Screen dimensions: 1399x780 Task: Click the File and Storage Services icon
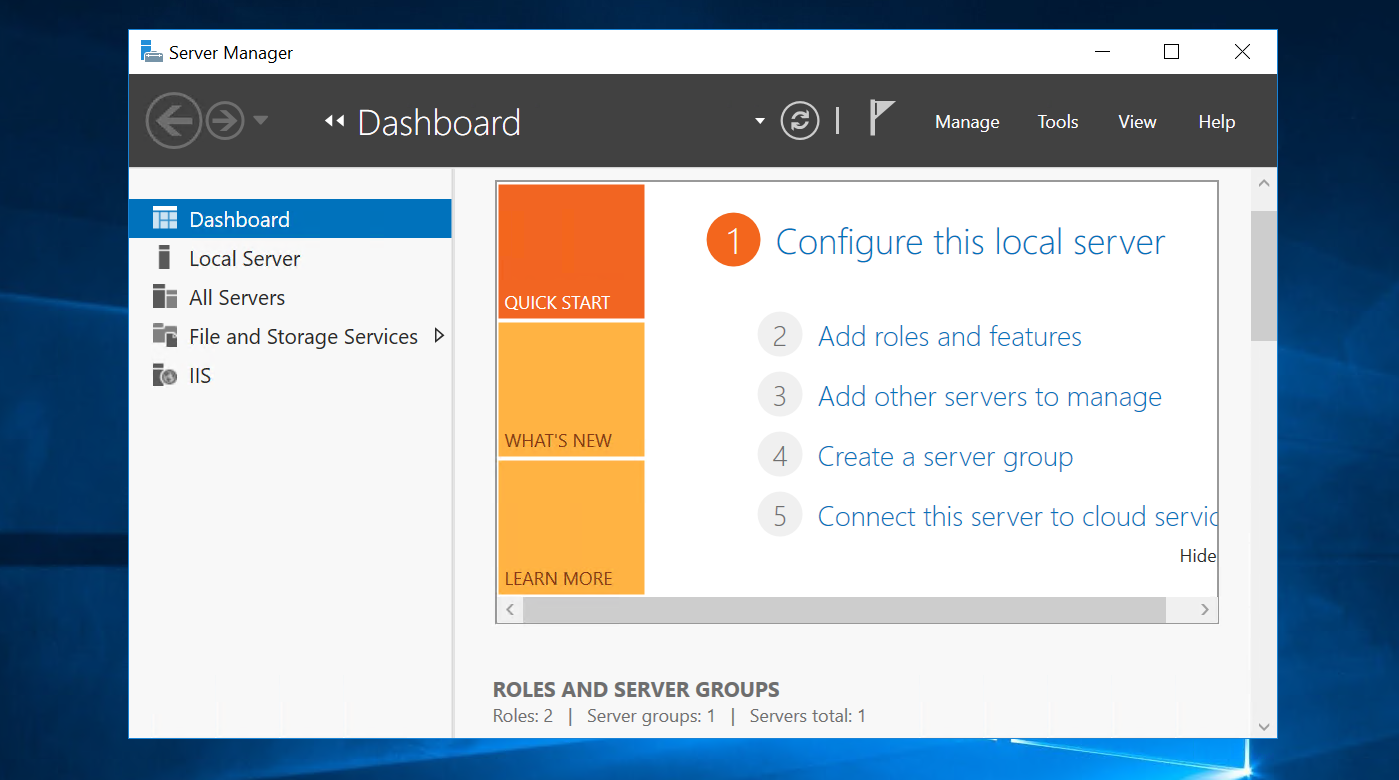[165, 335]
